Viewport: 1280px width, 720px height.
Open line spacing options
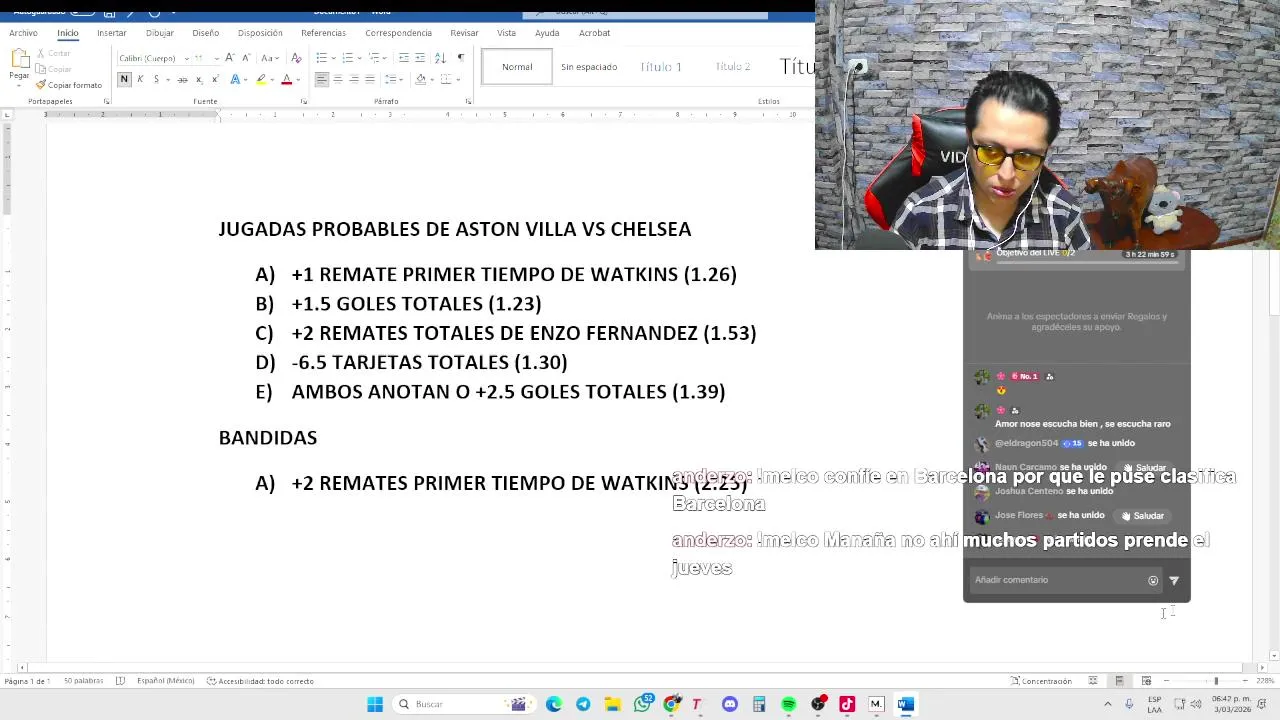(x=394, y=79)
